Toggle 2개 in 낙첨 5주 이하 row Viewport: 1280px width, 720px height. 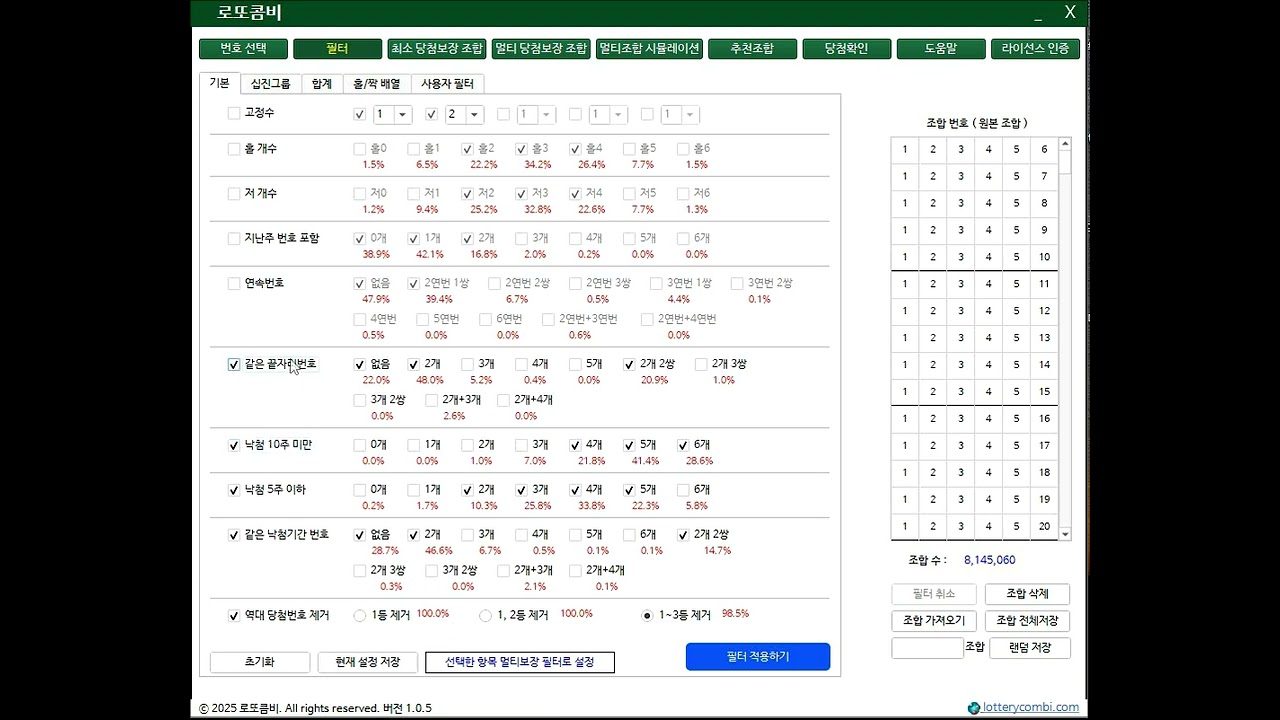tap(467, 491)
